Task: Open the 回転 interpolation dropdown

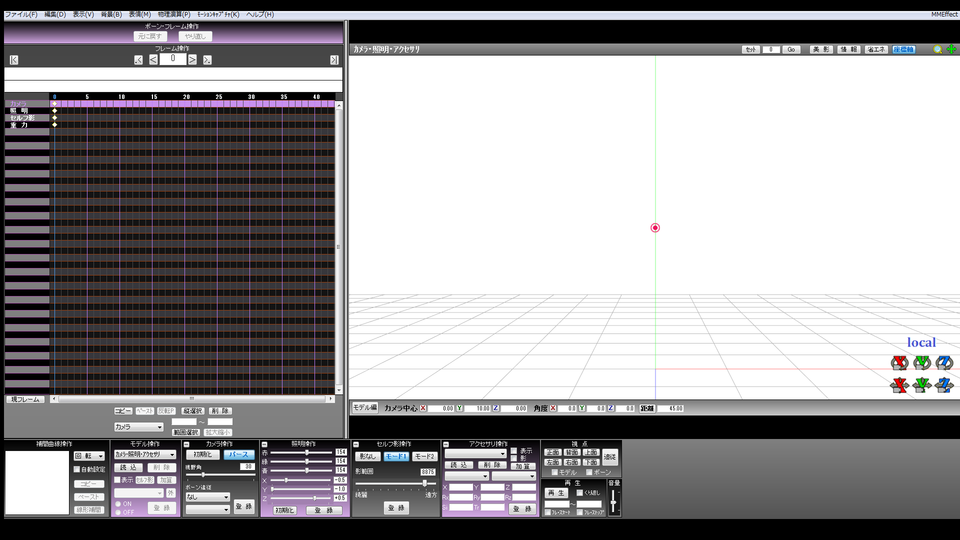Action: pos(89,455)
